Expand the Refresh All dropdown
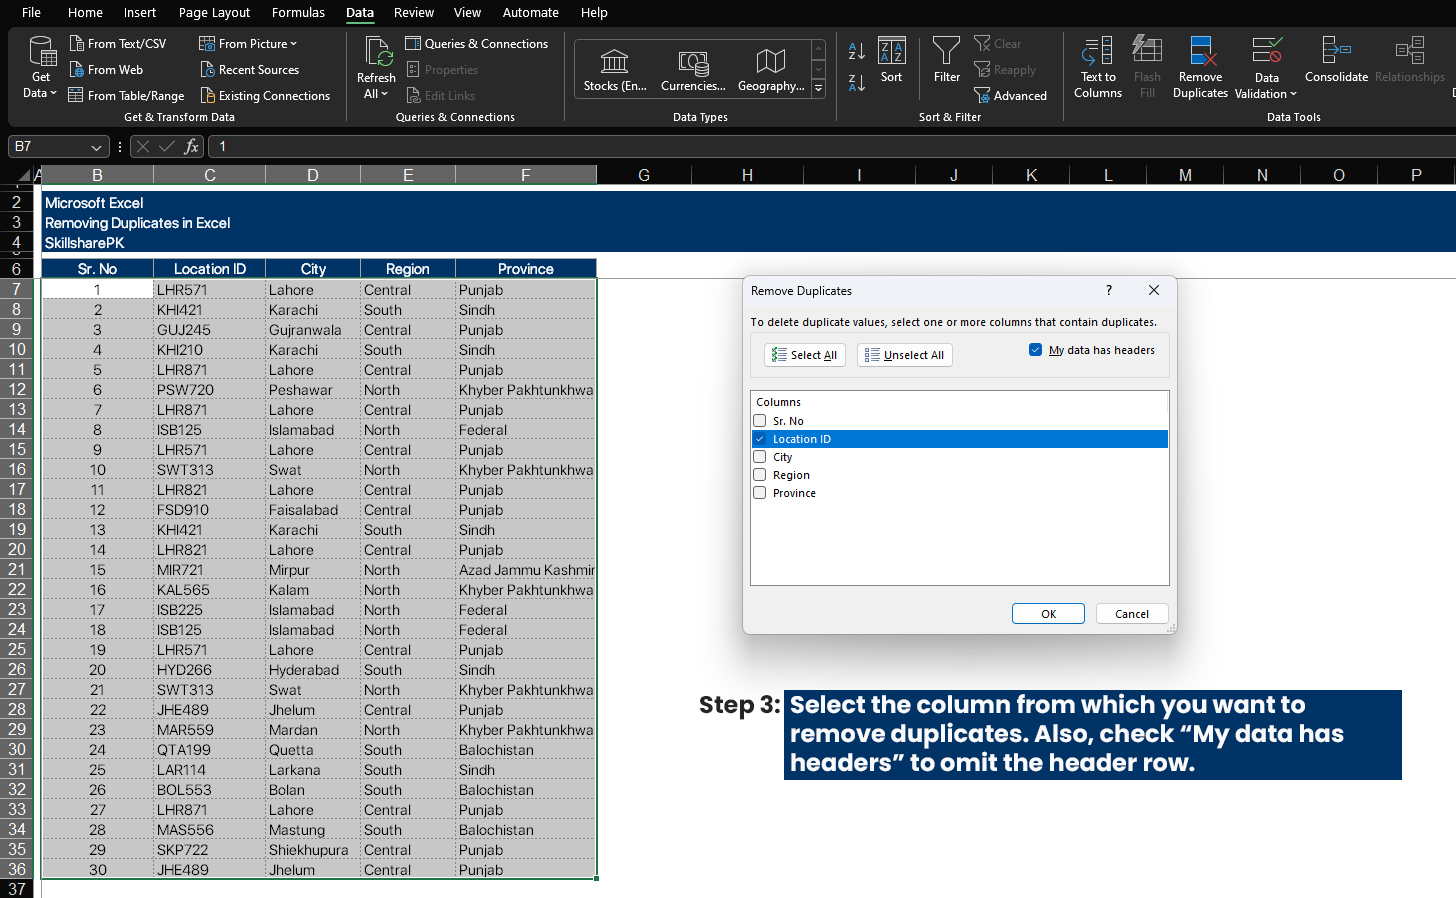1456x898 pixels. 384,94
